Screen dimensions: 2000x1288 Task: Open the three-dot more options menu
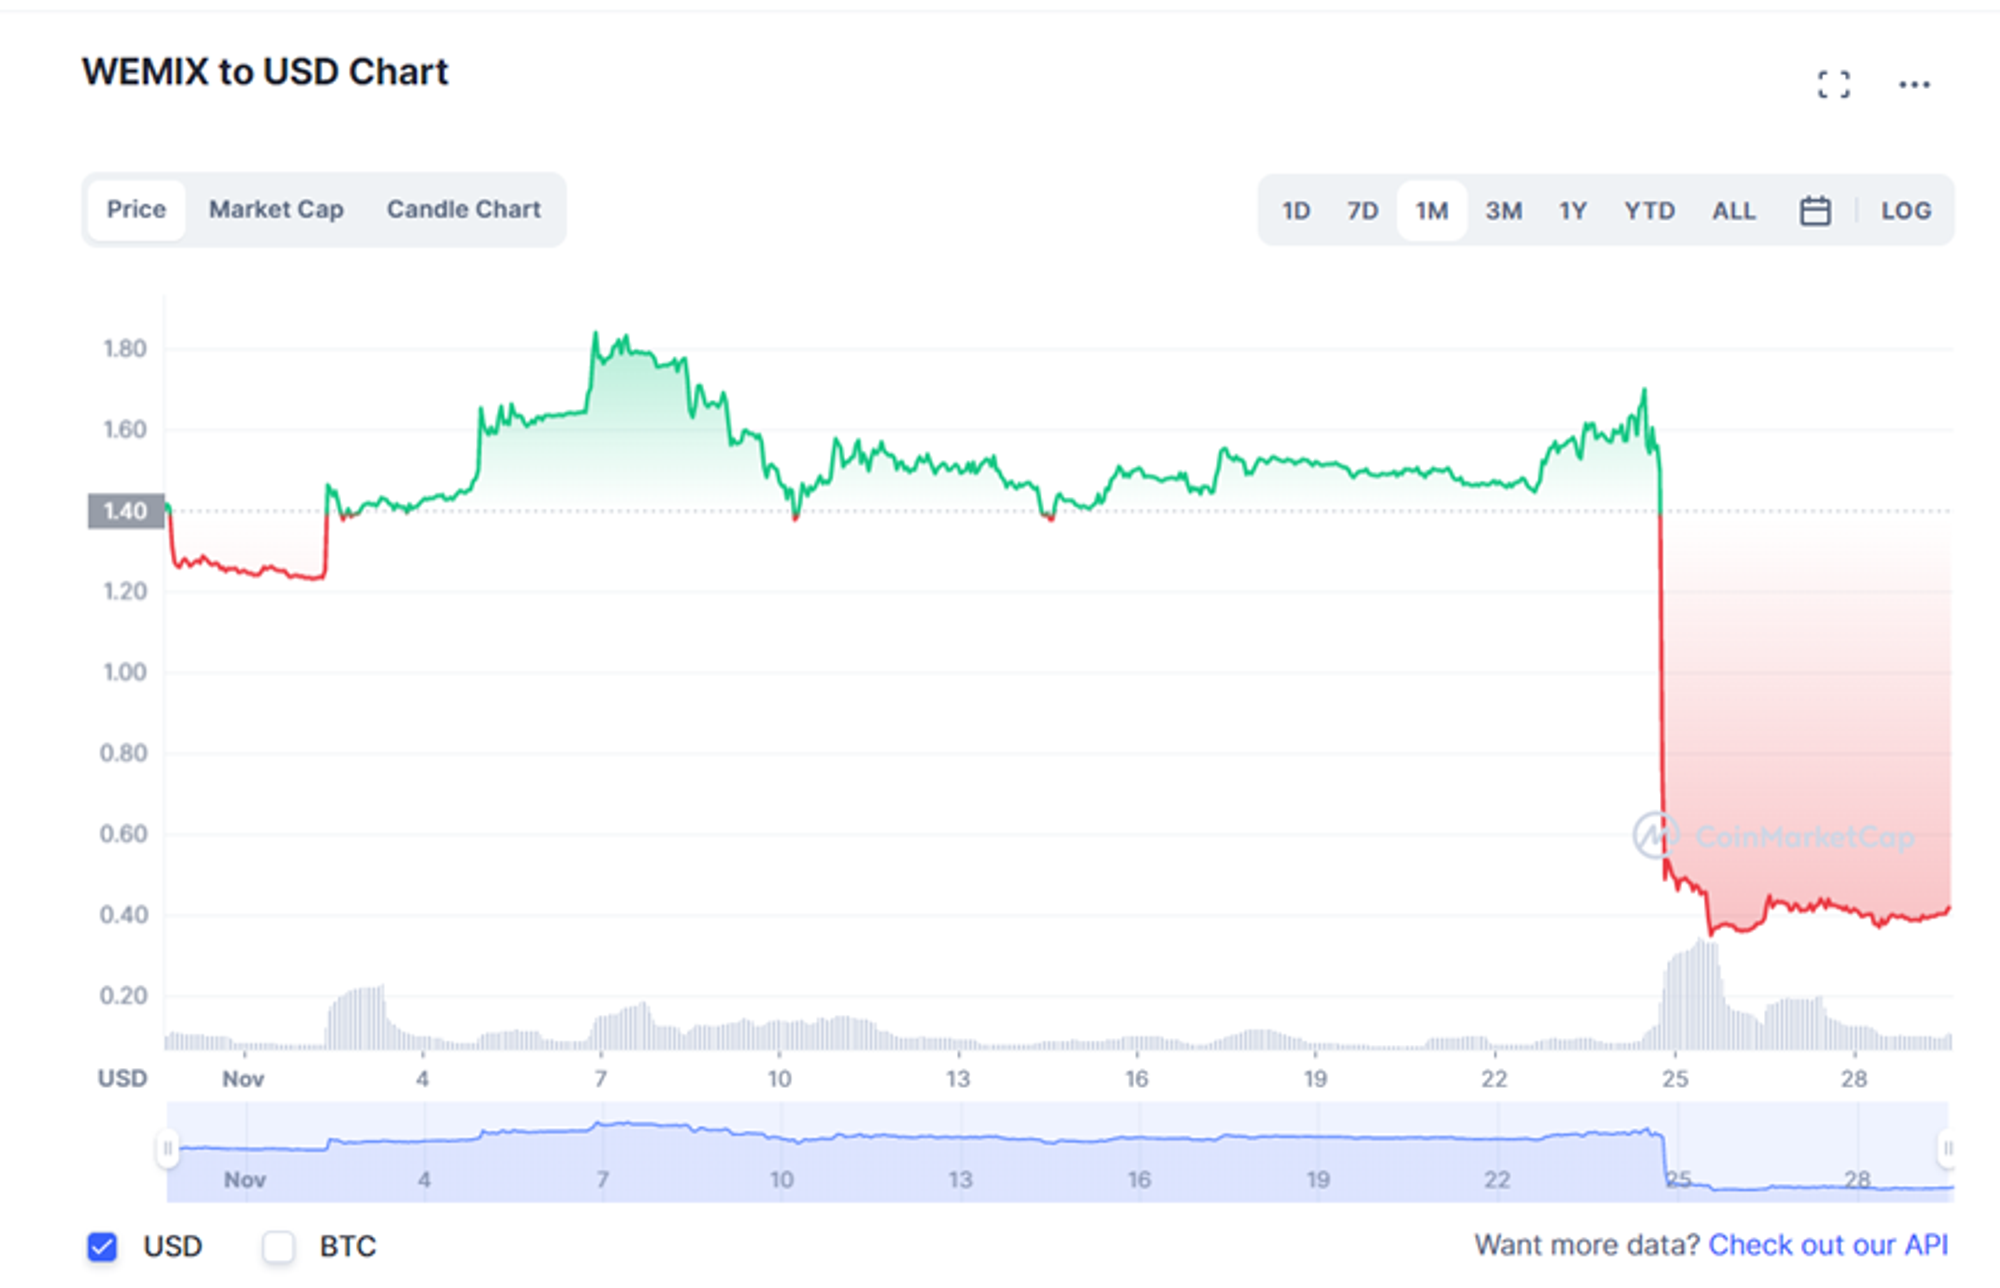click(x=1914, y=85)
